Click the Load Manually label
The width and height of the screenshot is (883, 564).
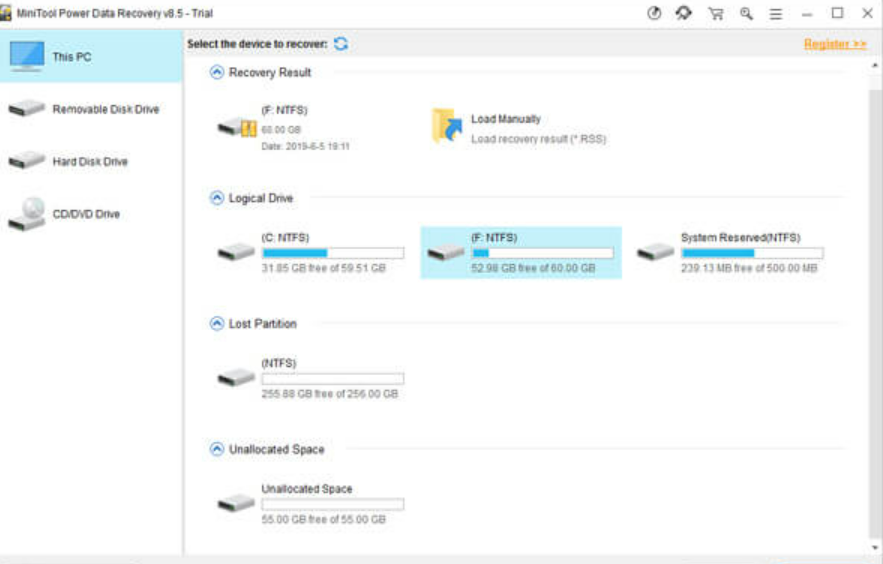(506, 119)
